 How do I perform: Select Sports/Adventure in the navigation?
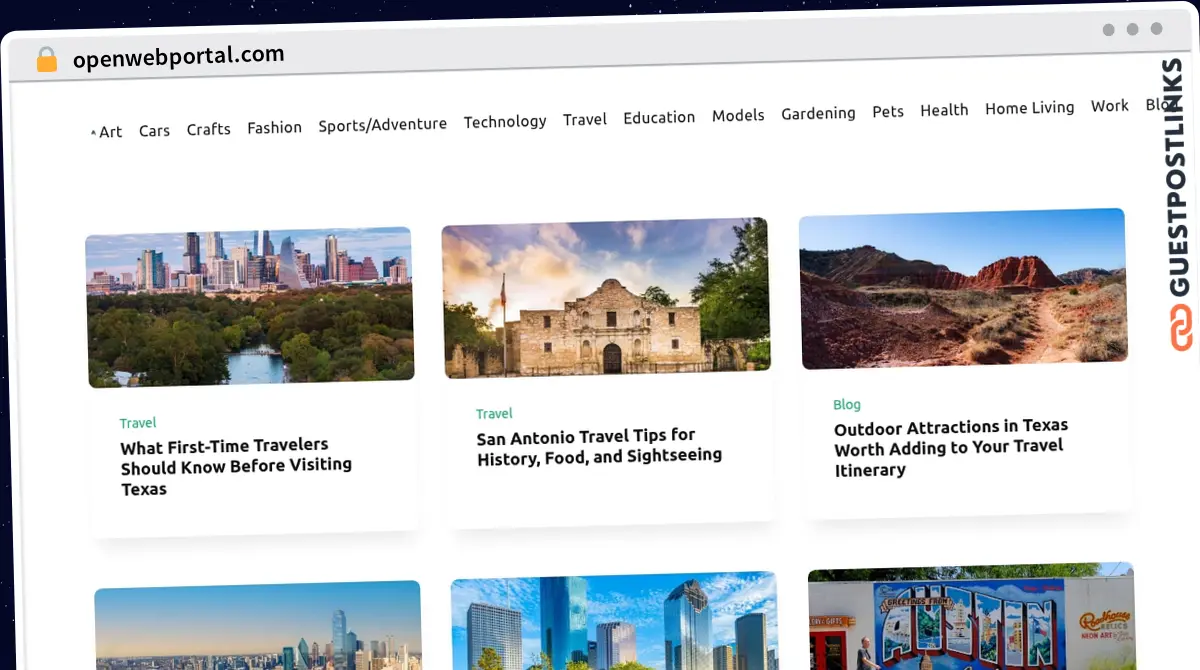point(383,125)
